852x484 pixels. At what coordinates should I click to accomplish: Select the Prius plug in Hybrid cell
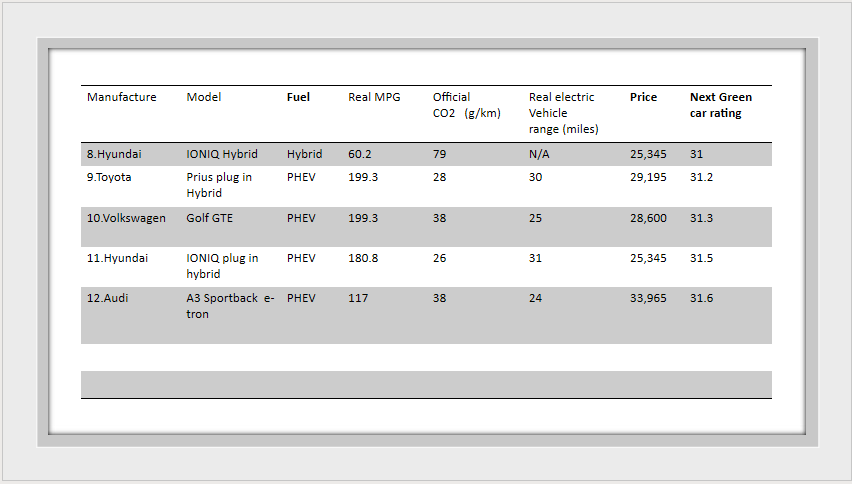click(219, 185)
